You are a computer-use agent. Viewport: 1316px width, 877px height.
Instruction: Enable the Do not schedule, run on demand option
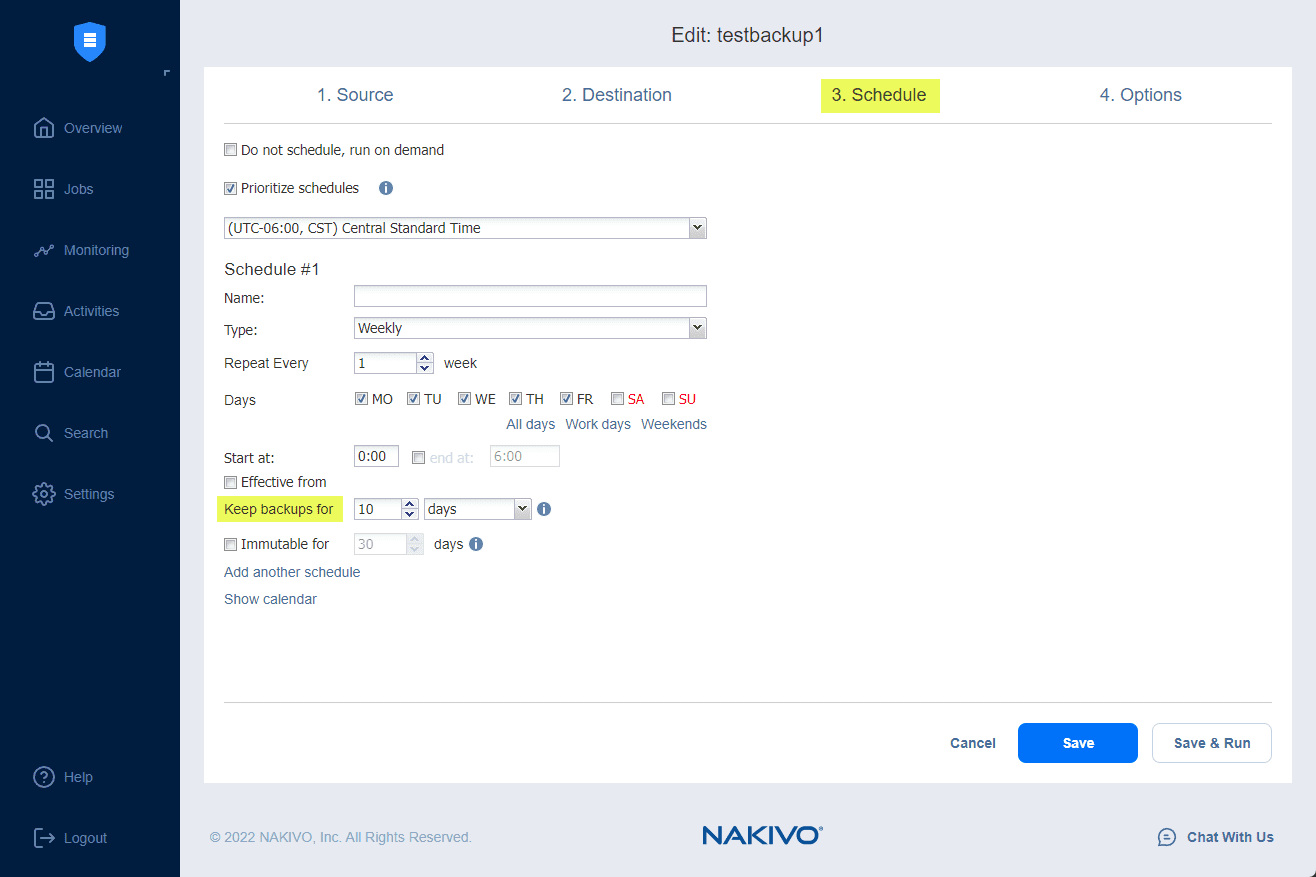coord(230,149)
